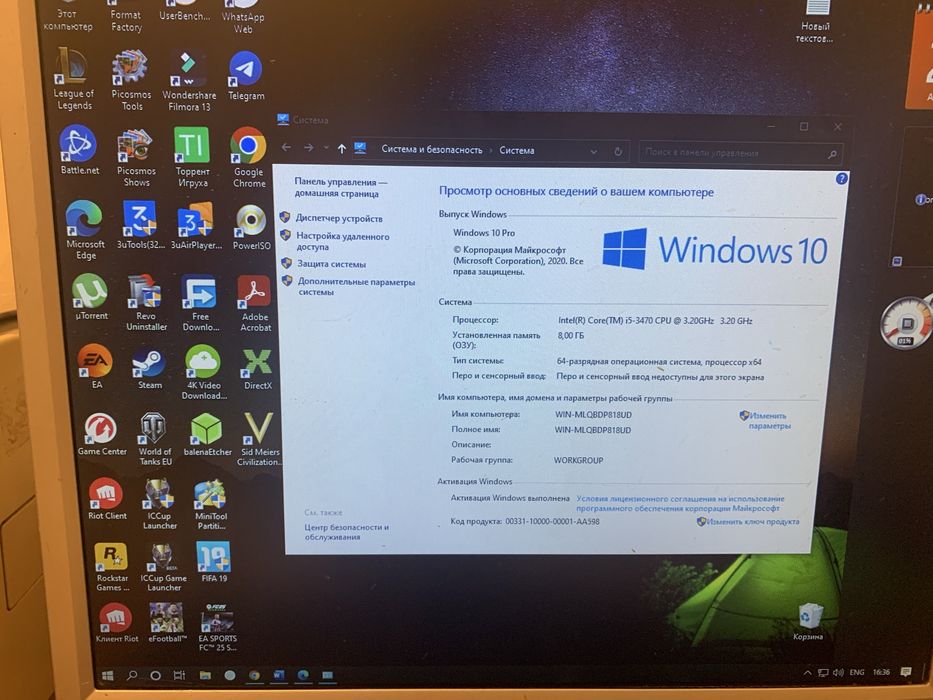Launch Google Chrome from the desktop
This screenshot has height=700, width=933.
click(x=248, y=157)
